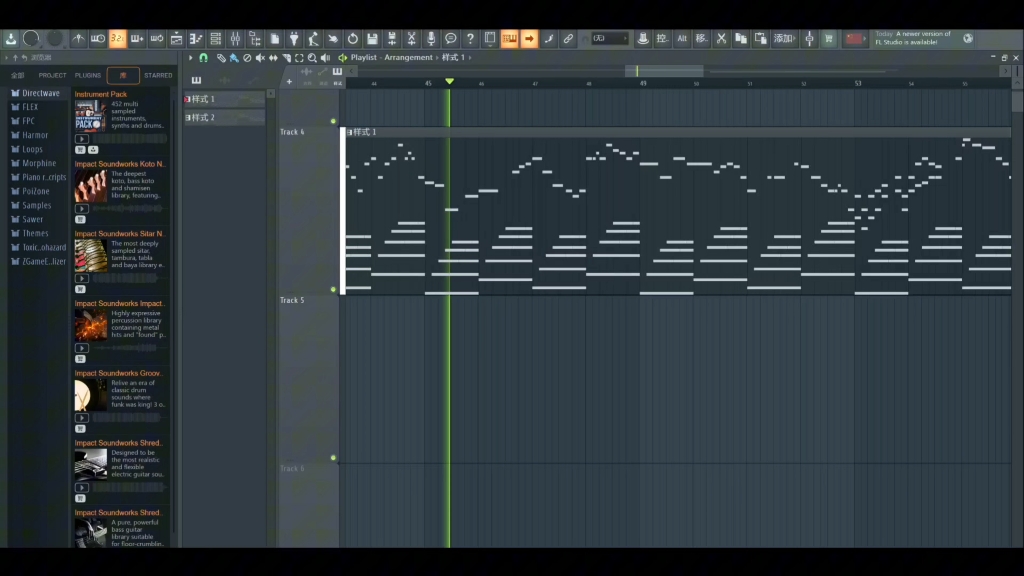
Task: Select the 库 library browser tab
Action: (x=123, y=76)
